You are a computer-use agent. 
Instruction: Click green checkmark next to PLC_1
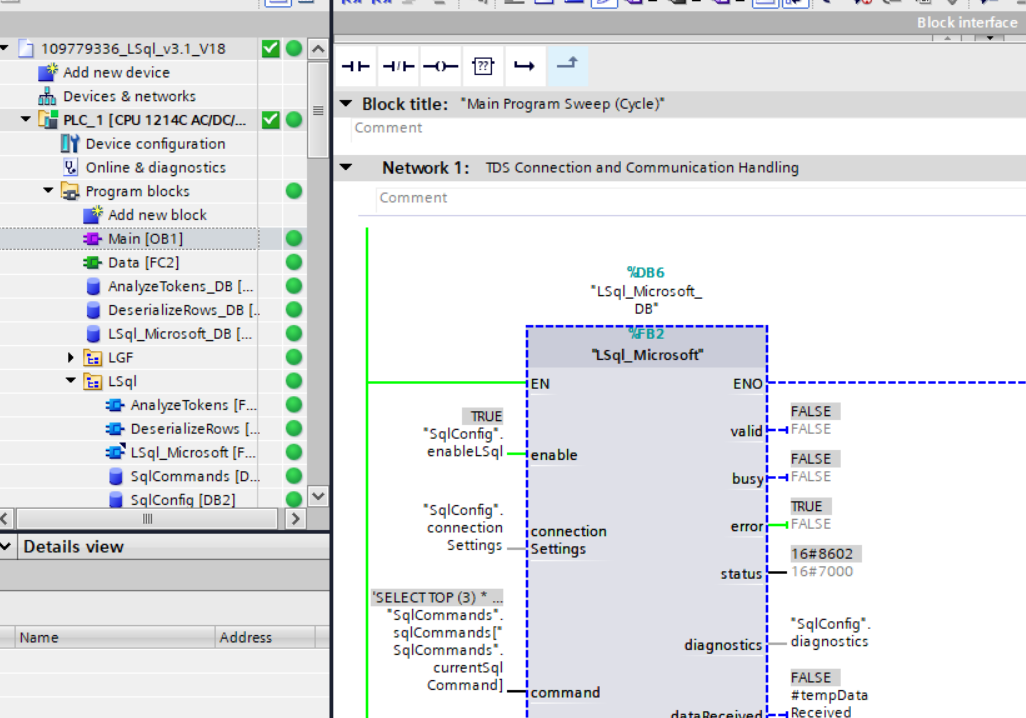(x=270, y=120)
